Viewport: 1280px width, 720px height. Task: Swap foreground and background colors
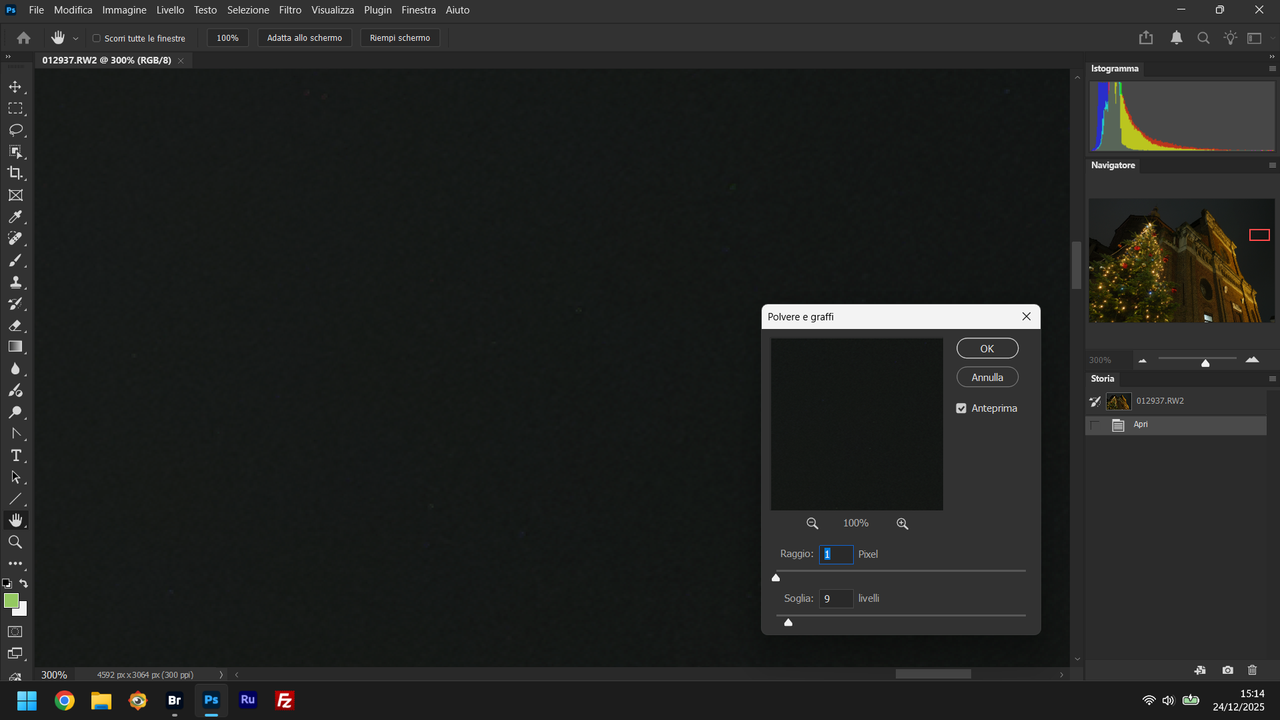click(24, 583)
